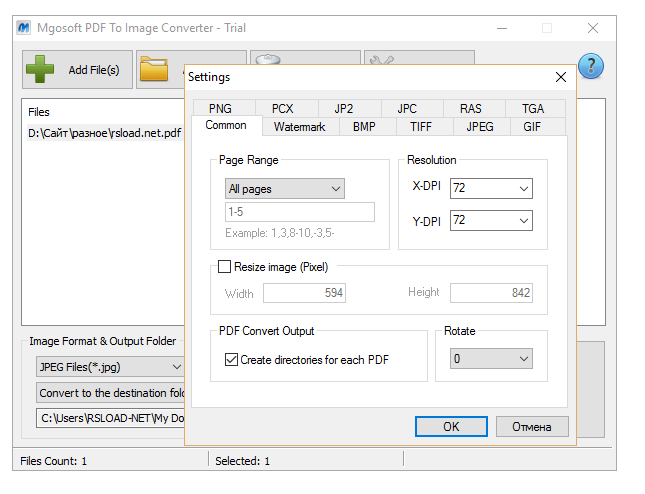Minimize the Mgosoft converter window
Viewport: 645px width, 494px height.
point(502,28)
